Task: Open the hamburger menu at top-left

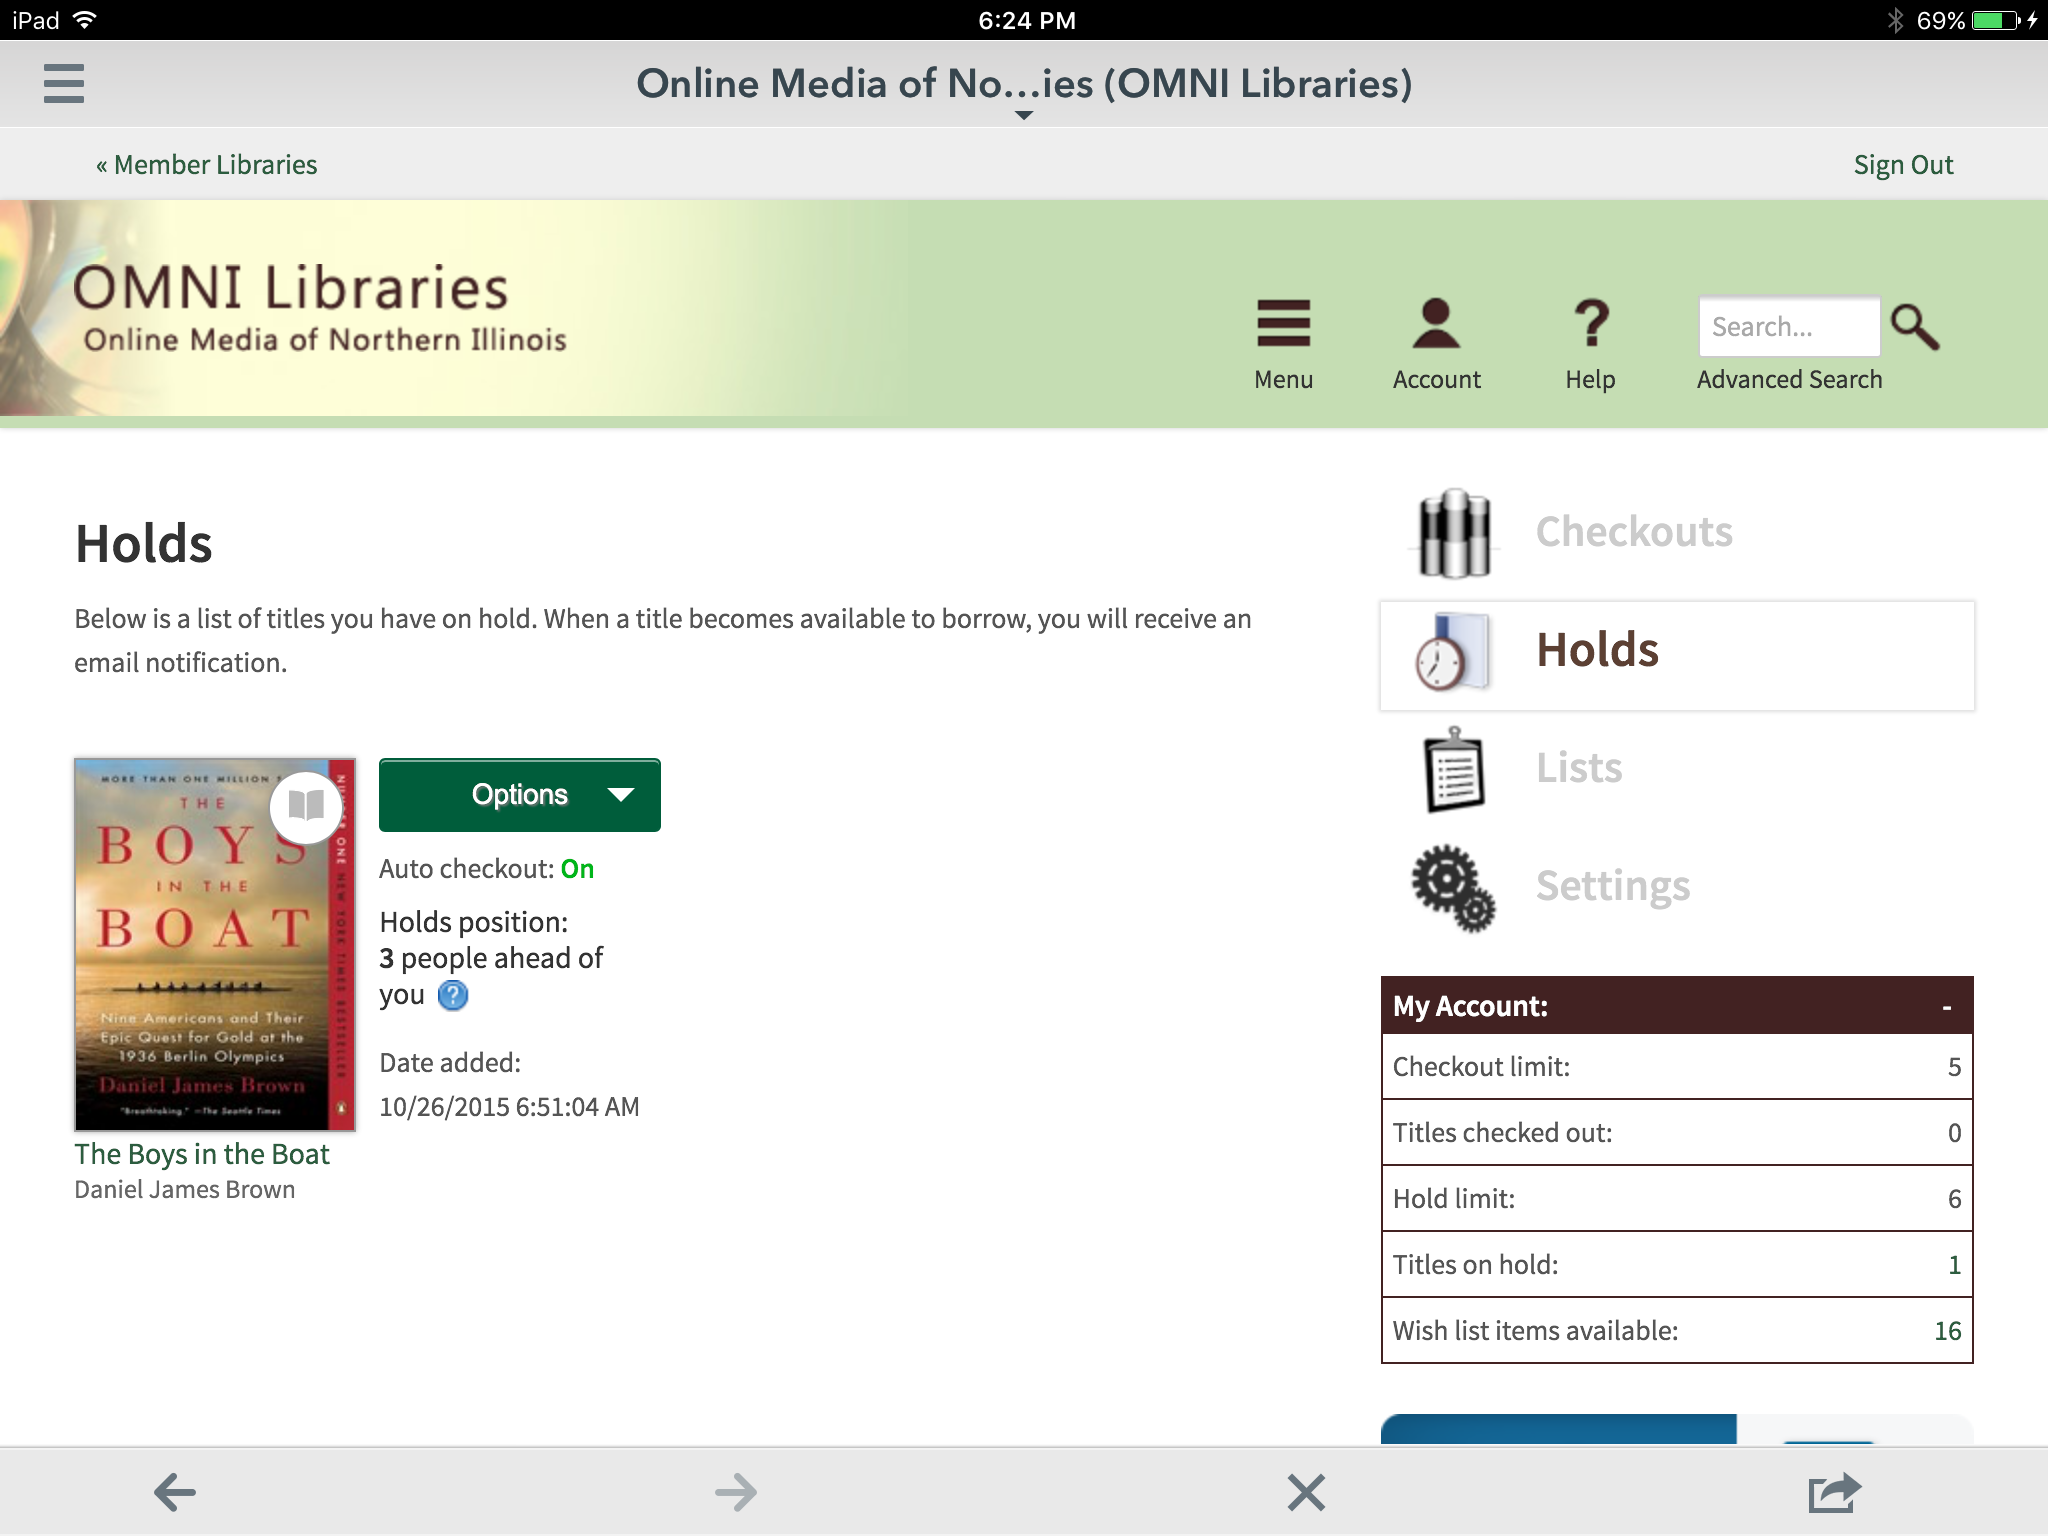Action: click(x=64, y=83)
